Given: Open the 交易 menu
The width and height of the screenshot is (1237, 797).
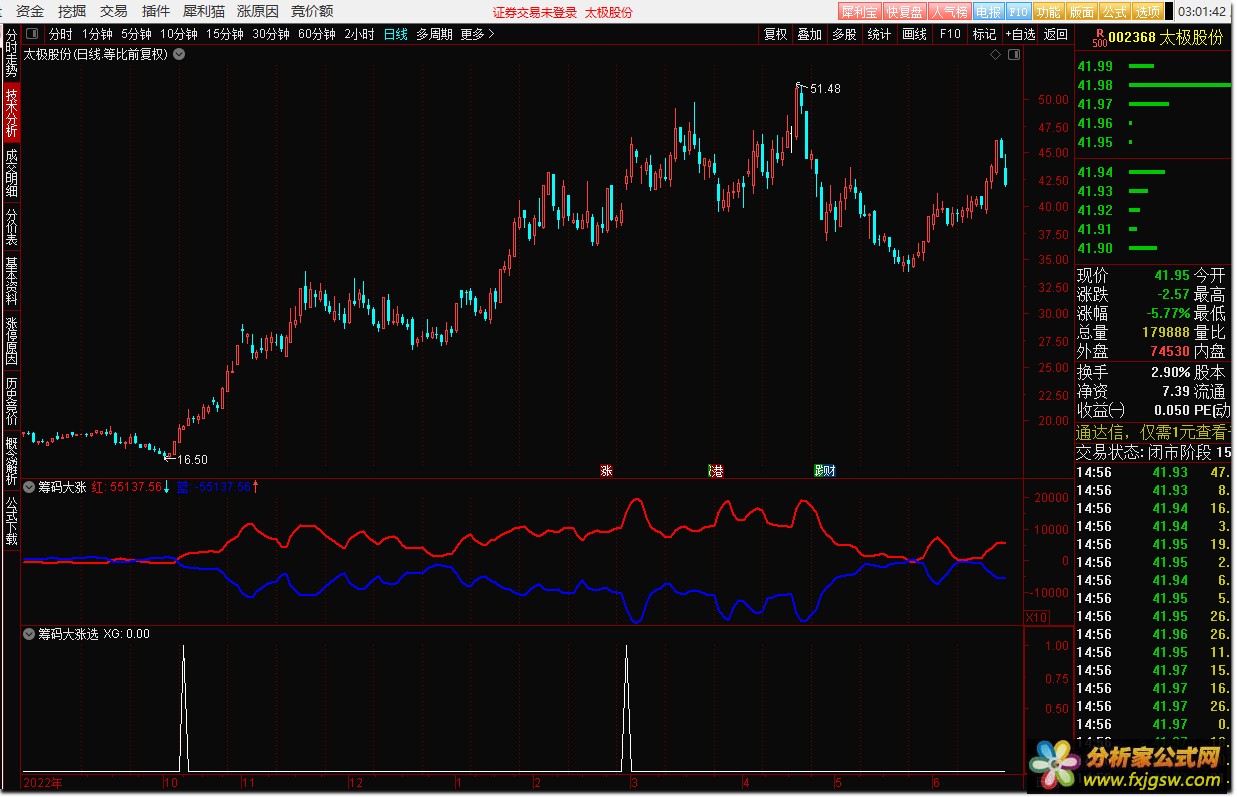Looking at the screenshot, I should [x=114, y=12].
